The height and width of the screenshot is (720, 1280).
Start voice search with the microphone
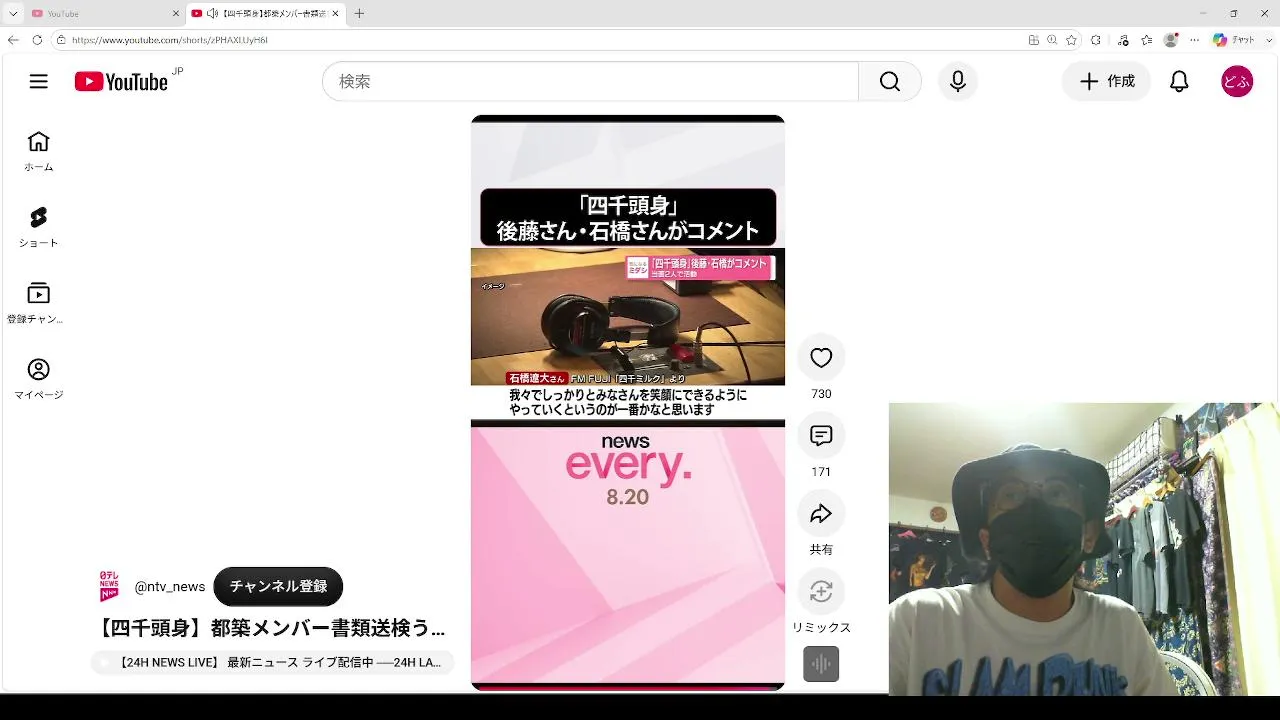[958, 82]
